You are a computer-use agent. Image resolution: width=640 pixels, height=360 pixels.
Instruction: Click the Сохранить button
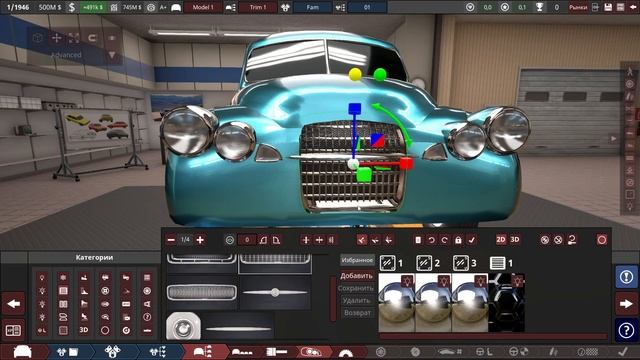356,288
